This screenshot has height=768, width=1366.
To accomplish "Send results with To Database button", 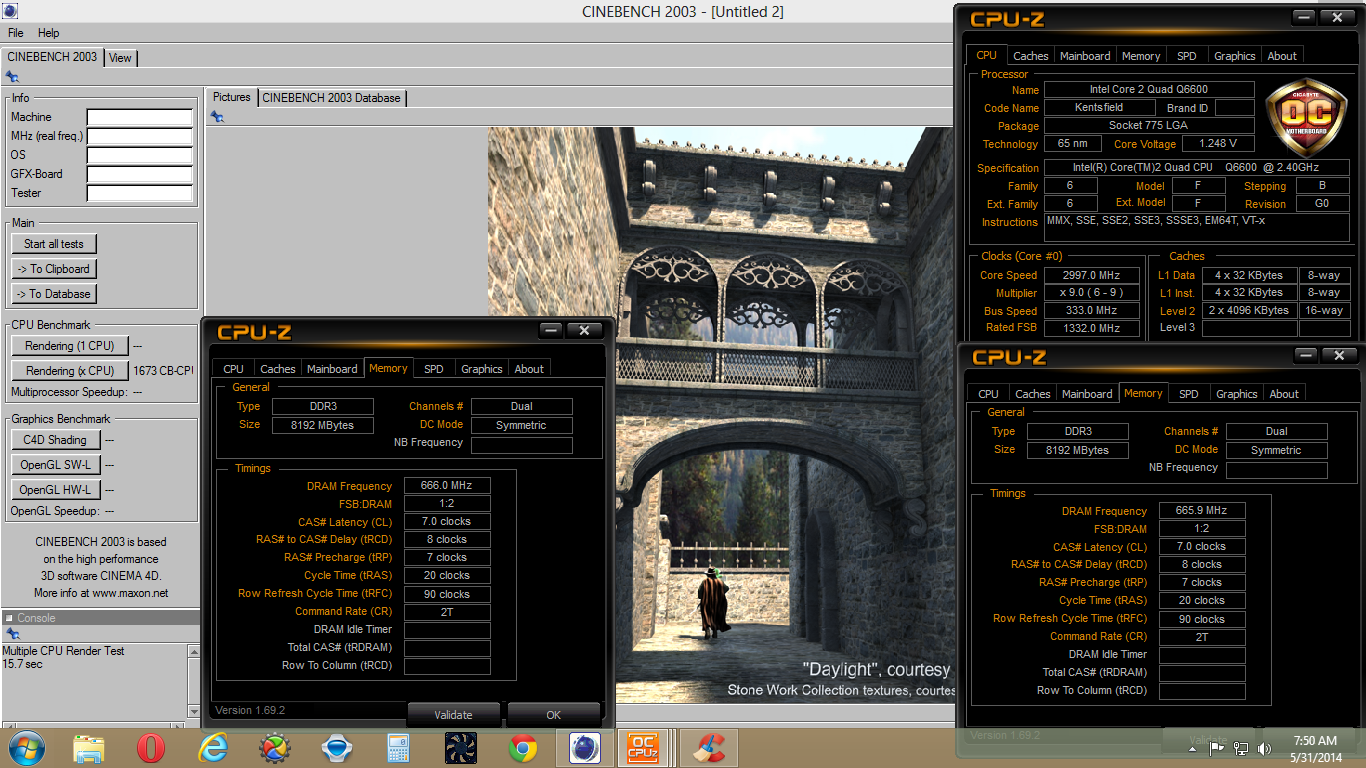I will (x=54, y=294).
